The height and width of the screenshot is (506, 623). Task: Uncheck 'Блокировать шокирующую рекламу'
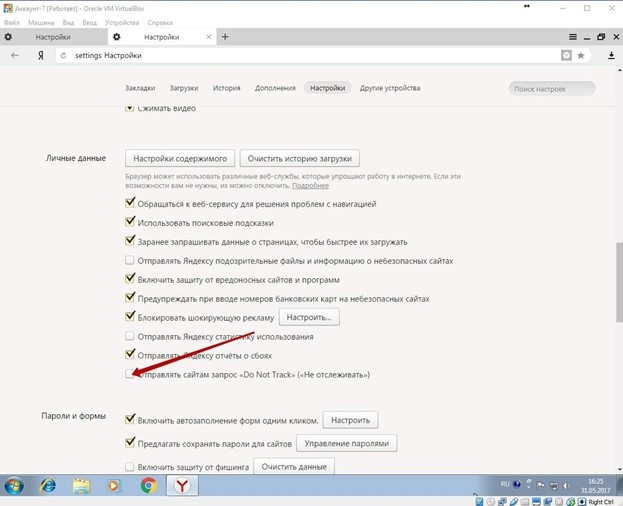pos(130,317)
